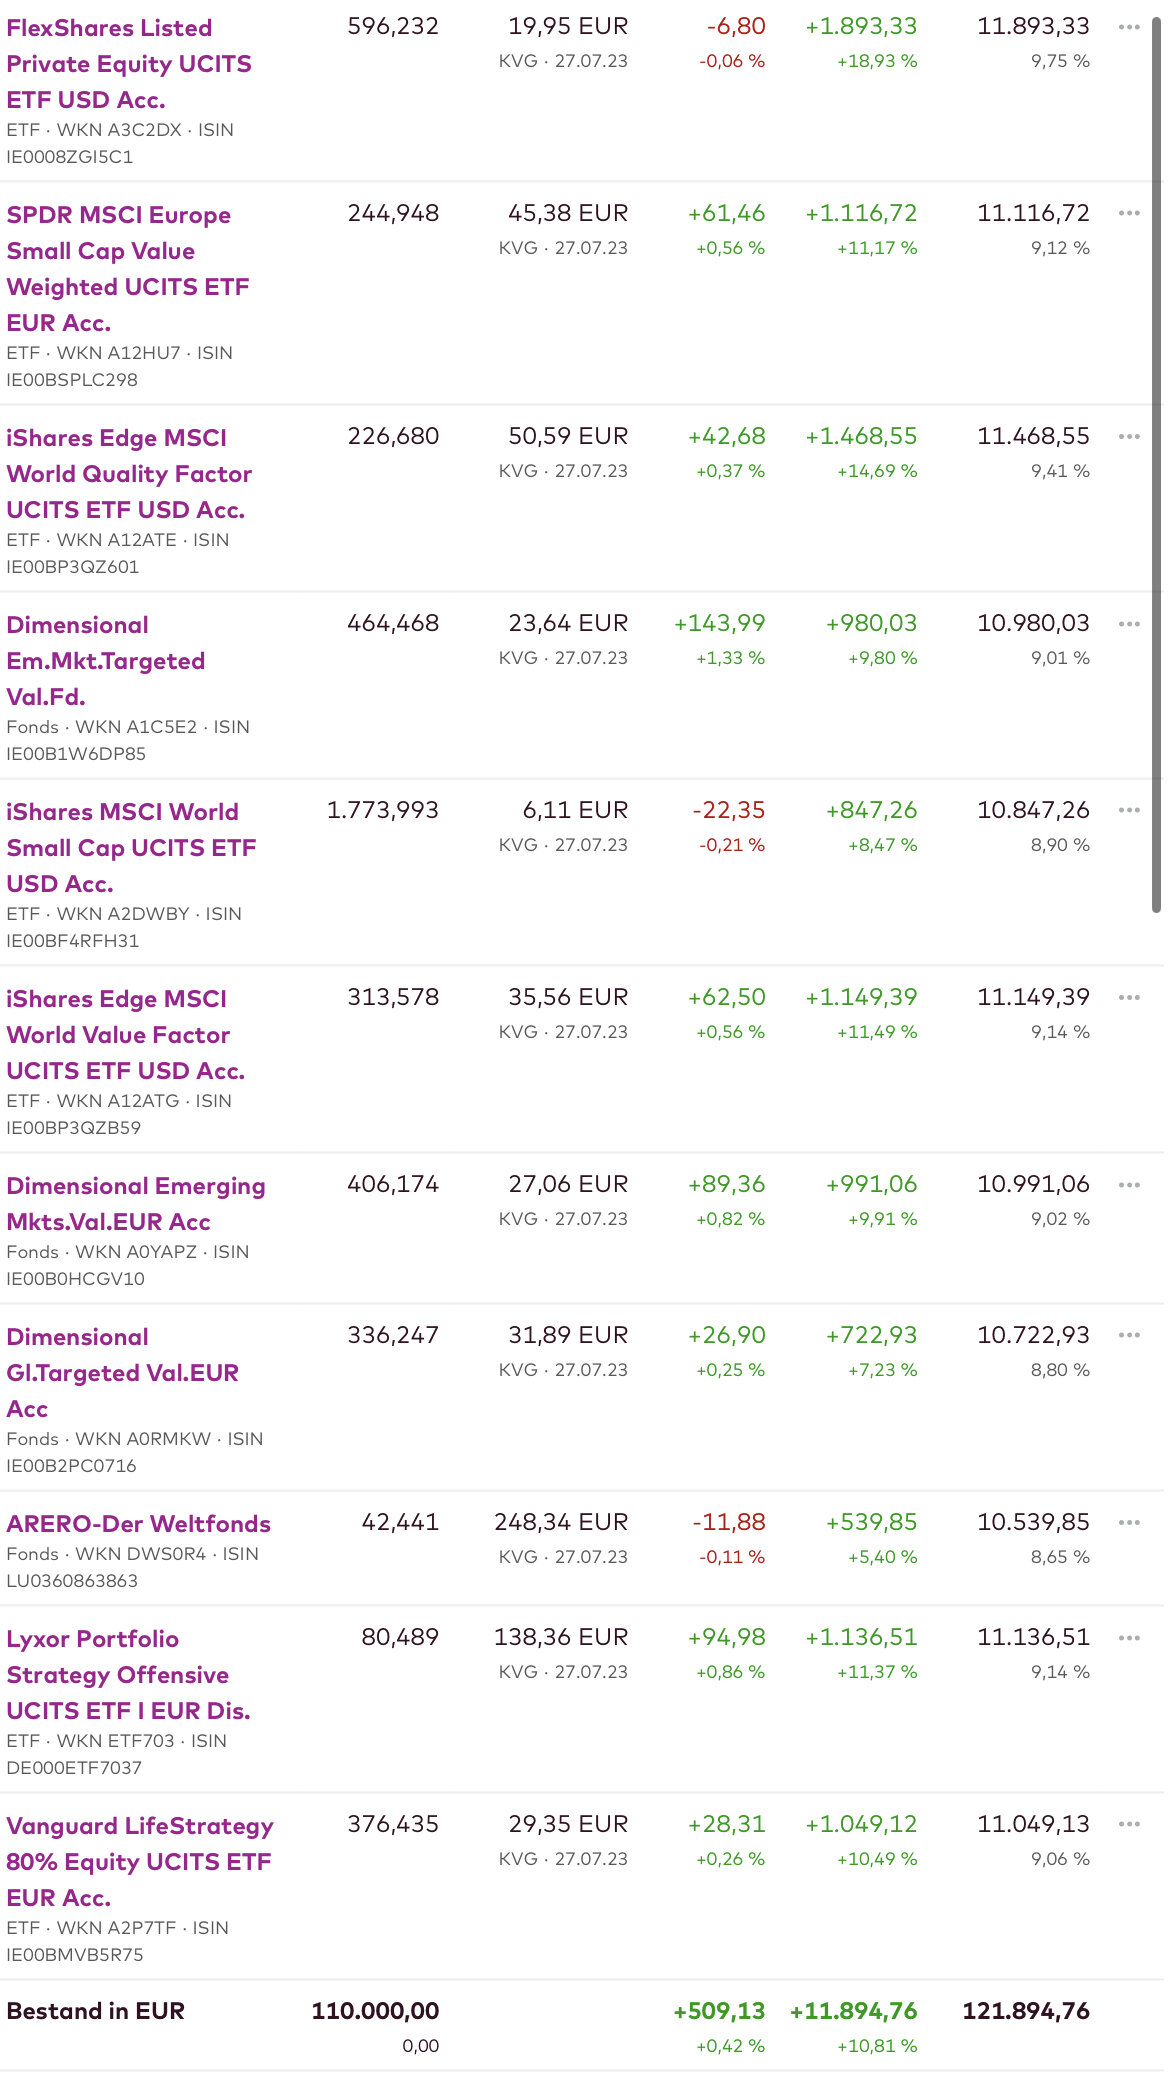Open three-dot menu for Dimensional Gl.Targeted Val.EUR
The image size is (1170, 2079).
(x=1129, y=1336)
